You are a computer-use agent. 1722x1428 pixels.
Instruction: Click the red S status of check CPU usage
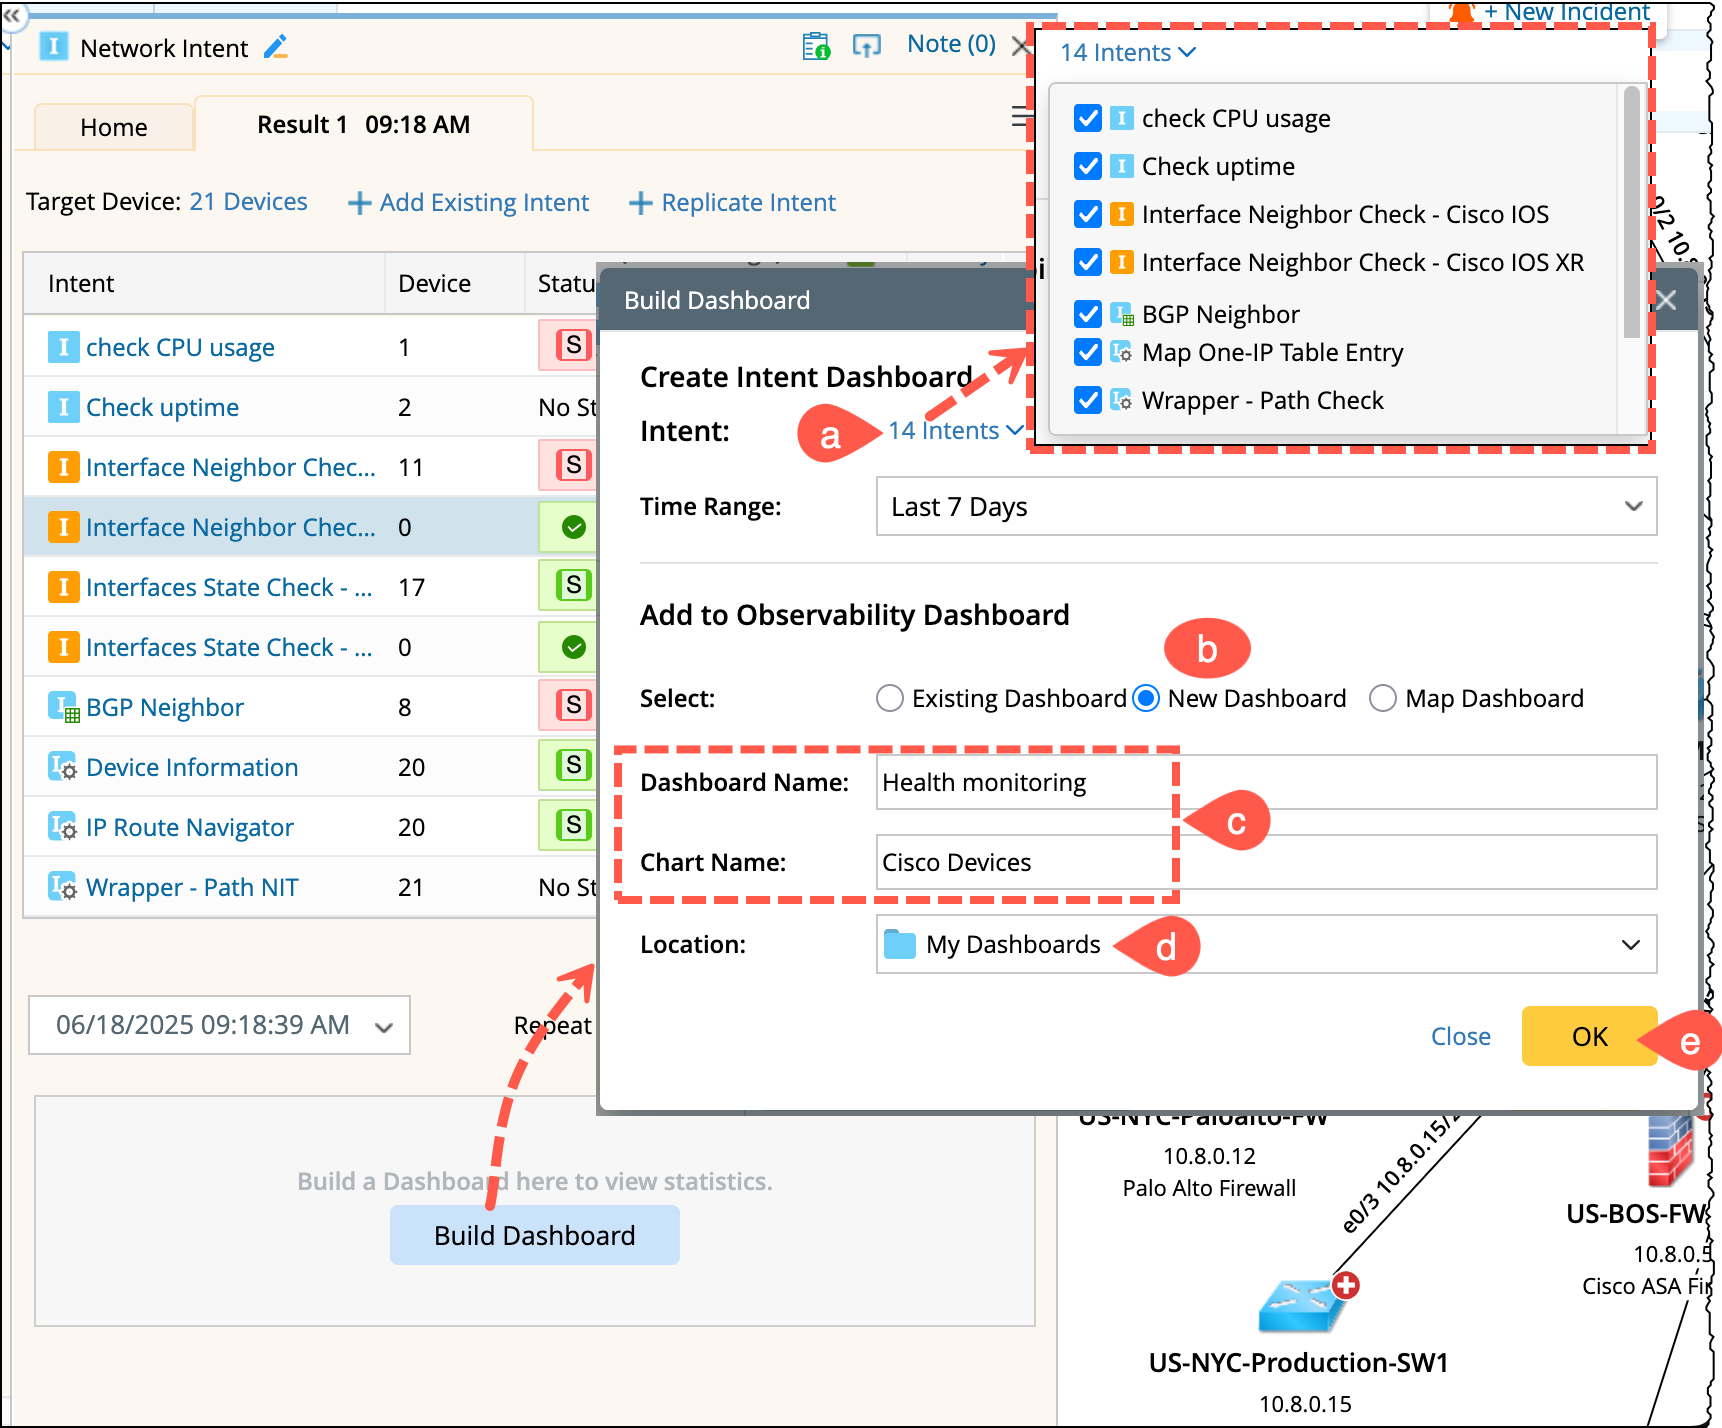pos(573,346)
